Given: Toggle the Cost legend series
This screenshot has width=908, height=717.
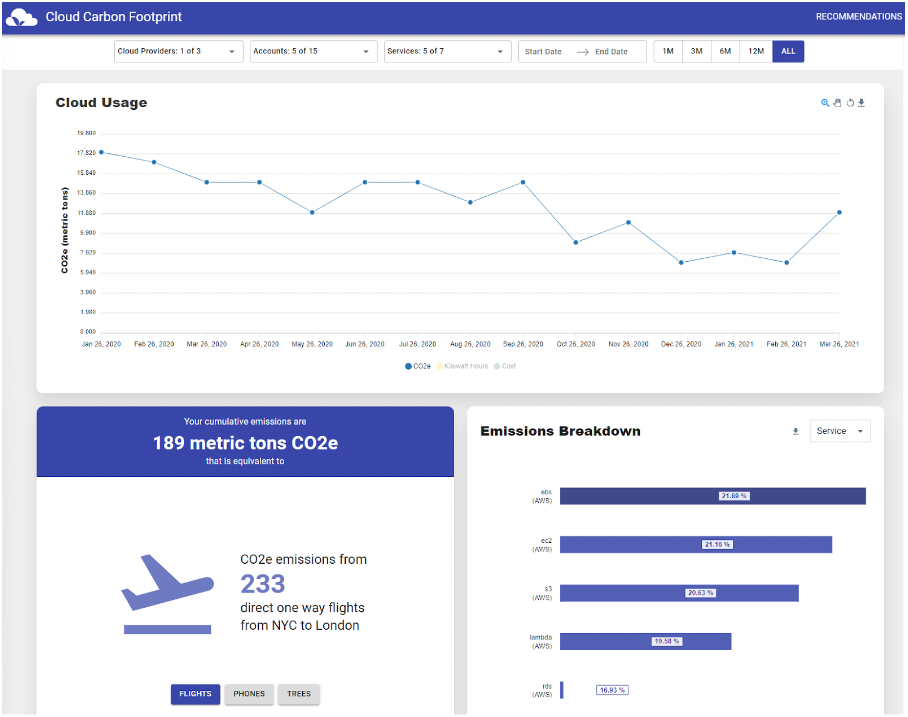Looking at the screenshot, I should 505,366.
